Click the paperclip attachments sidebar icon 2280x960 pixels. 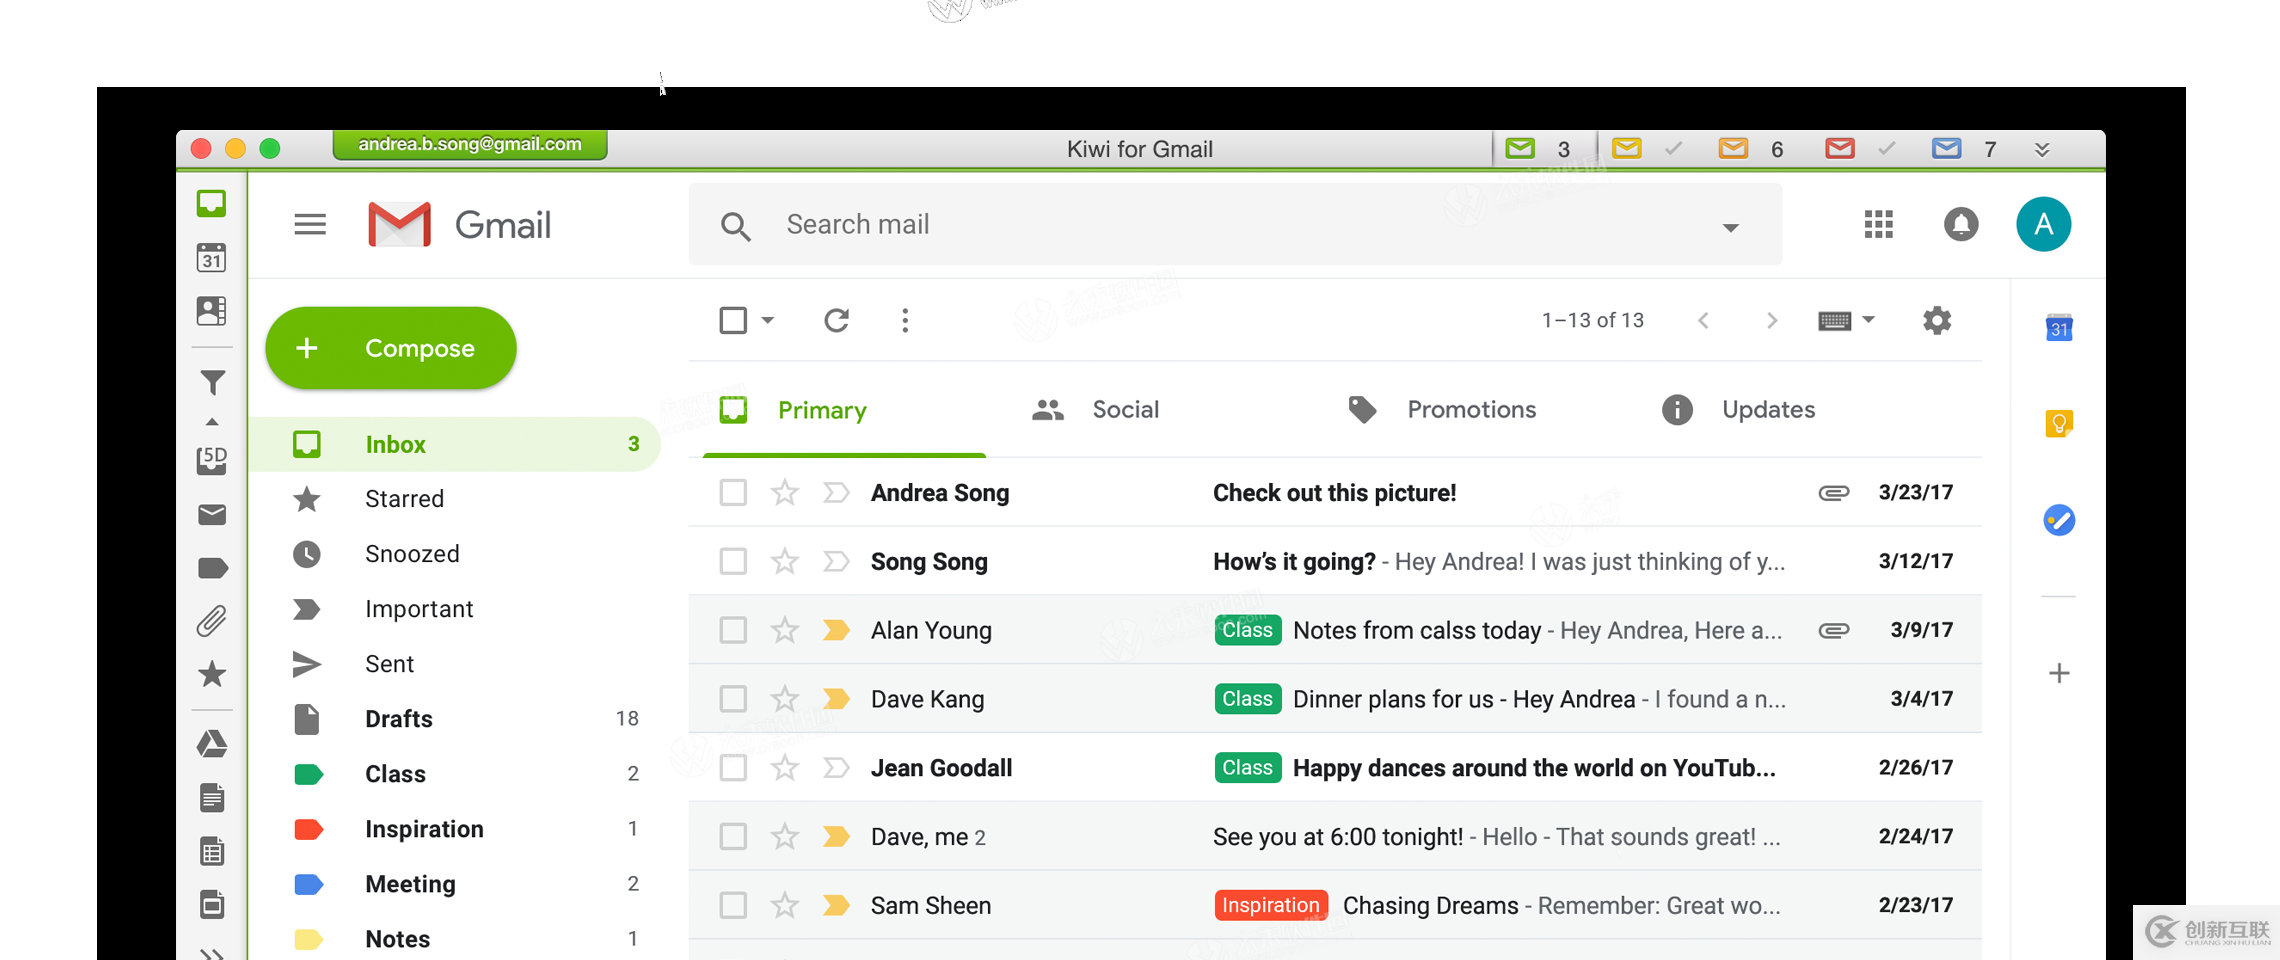tap(211, 622)
